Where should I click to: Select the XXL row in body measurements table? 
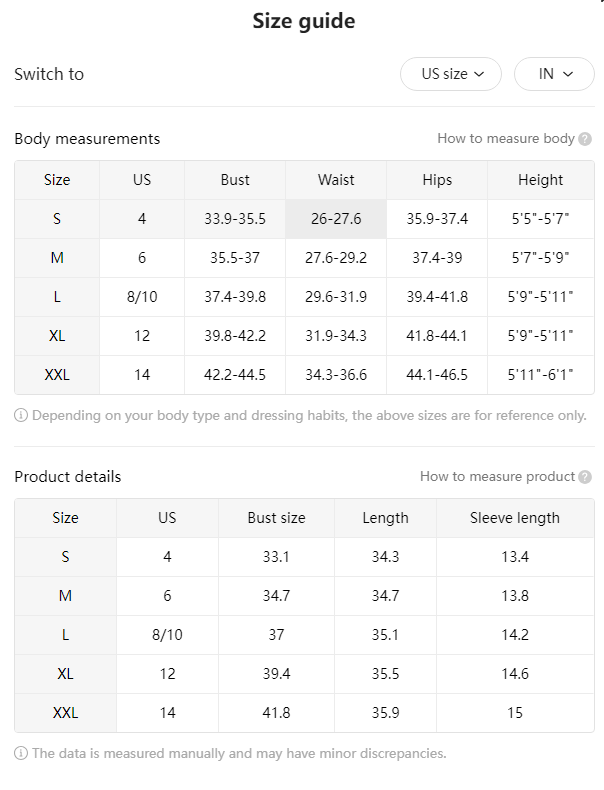point(304,375)
